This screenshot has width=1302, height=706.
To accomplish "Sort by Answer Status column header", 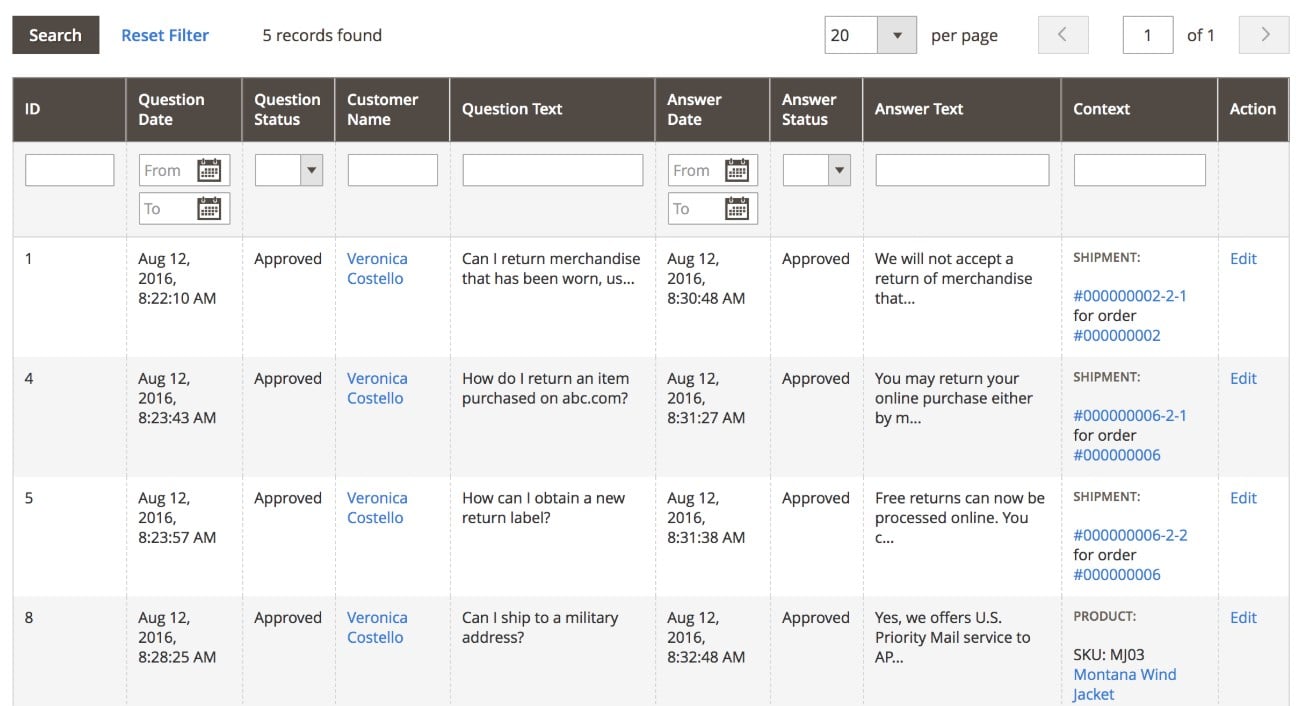I will click(816, 109).
